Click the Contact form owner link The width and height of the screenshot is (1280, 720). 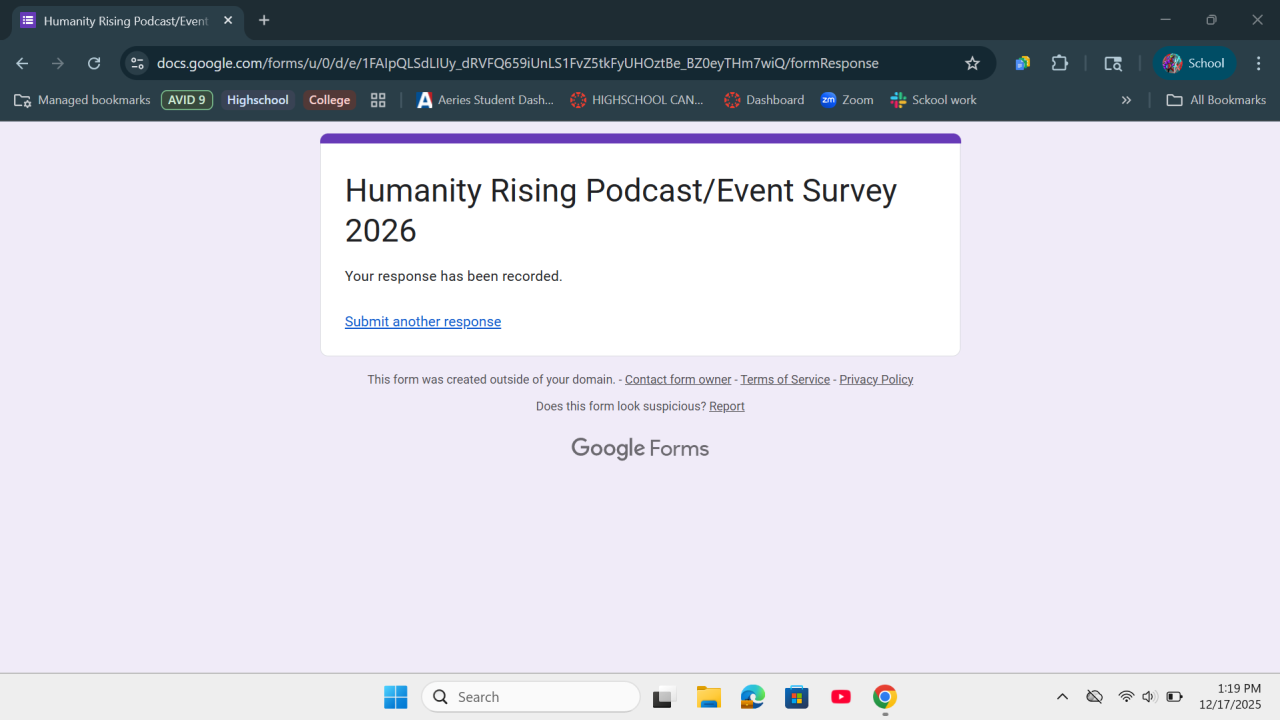pos(678,379)
